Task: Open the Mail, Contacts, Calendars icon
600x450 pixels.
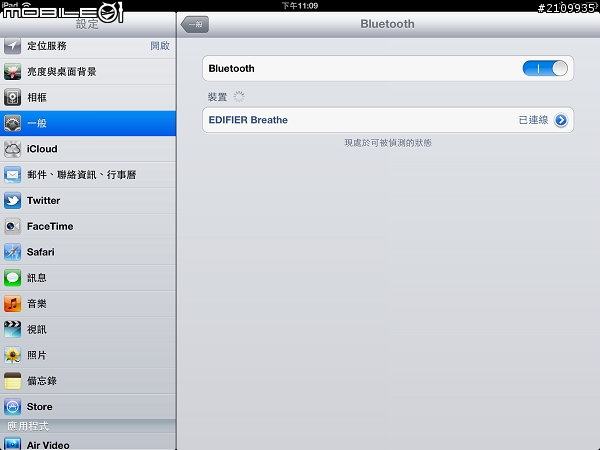Action: (13, 175)
